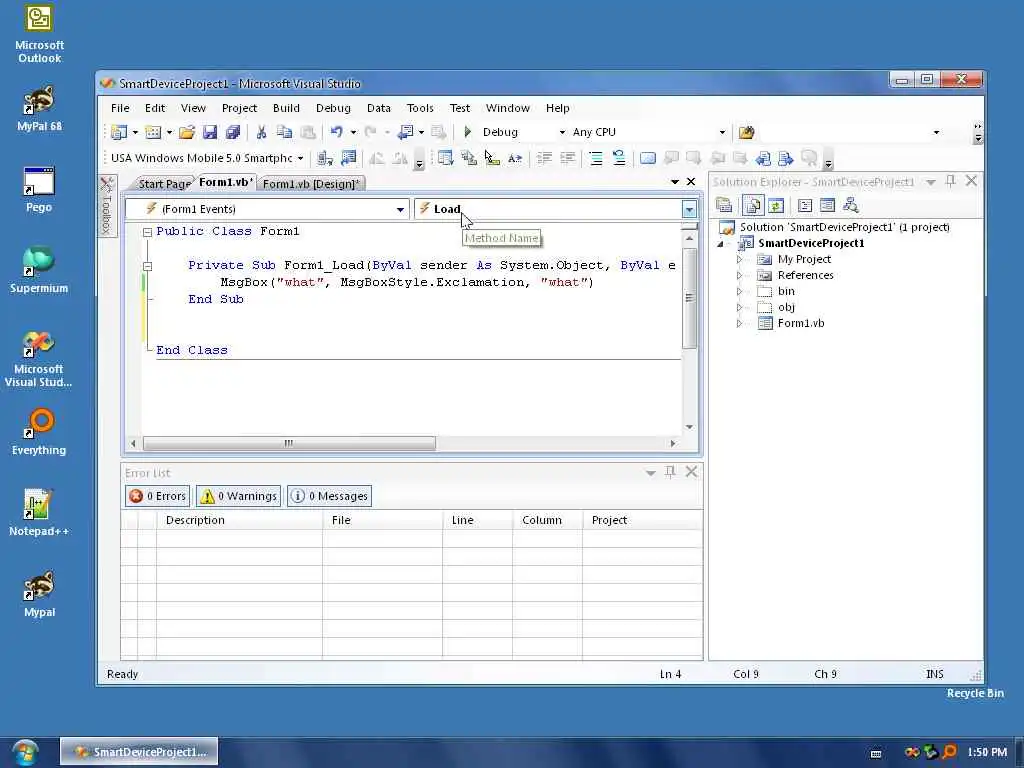Open the Debug menu
Image resolution: width=1024 pixels, height=768 pixels.
point(333,108)
